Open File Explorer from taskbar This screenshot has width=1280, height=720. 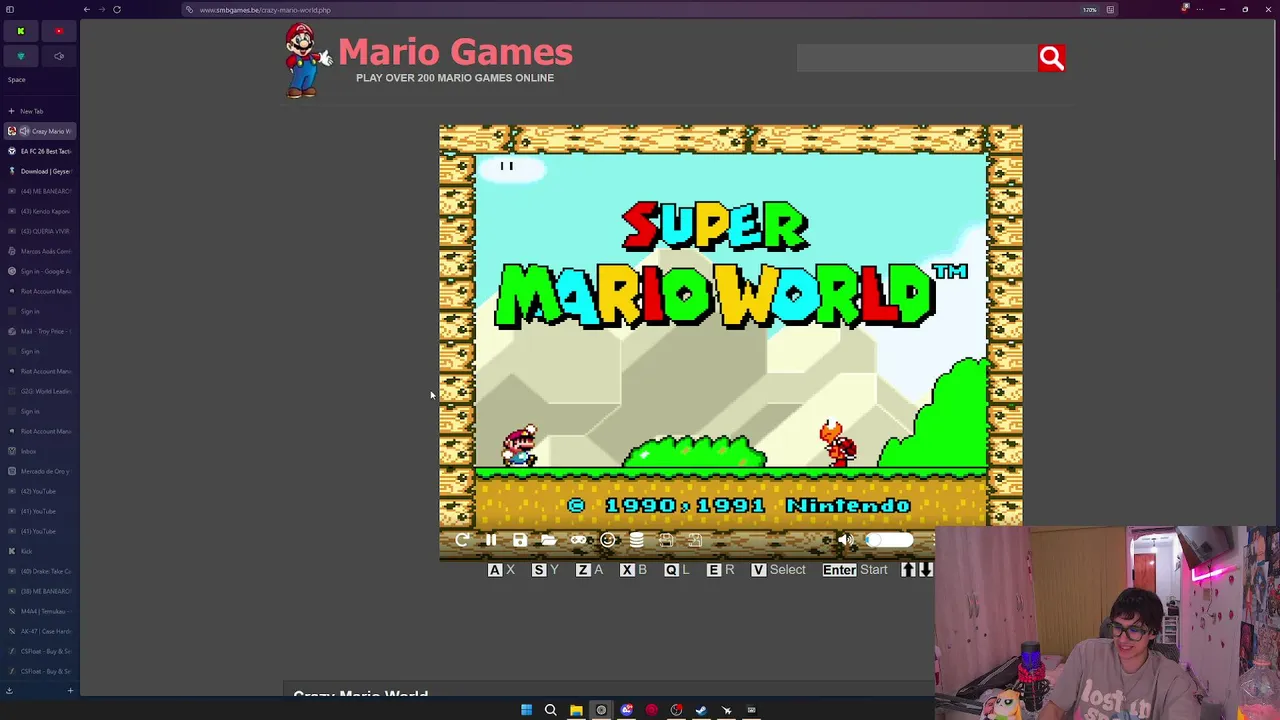(x=576, y=710)
